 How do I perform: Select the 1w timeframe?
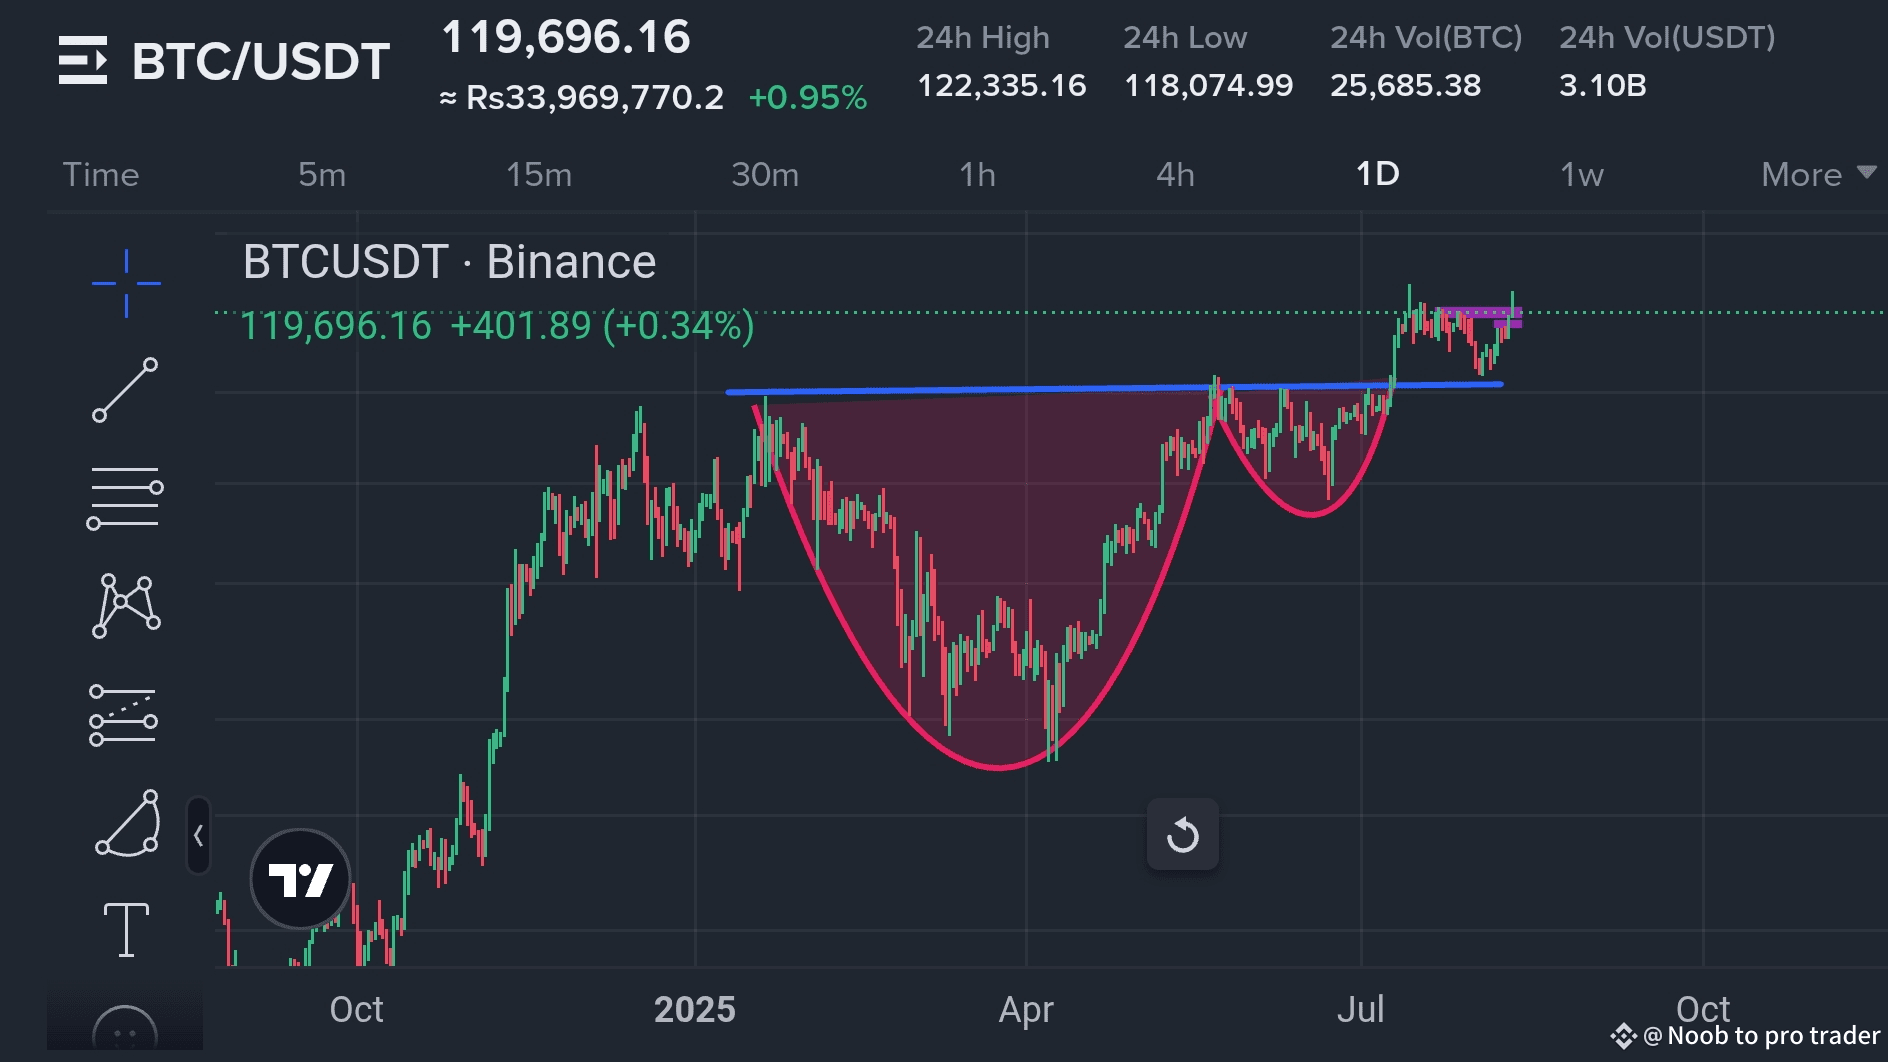[x=1582, y=175]
